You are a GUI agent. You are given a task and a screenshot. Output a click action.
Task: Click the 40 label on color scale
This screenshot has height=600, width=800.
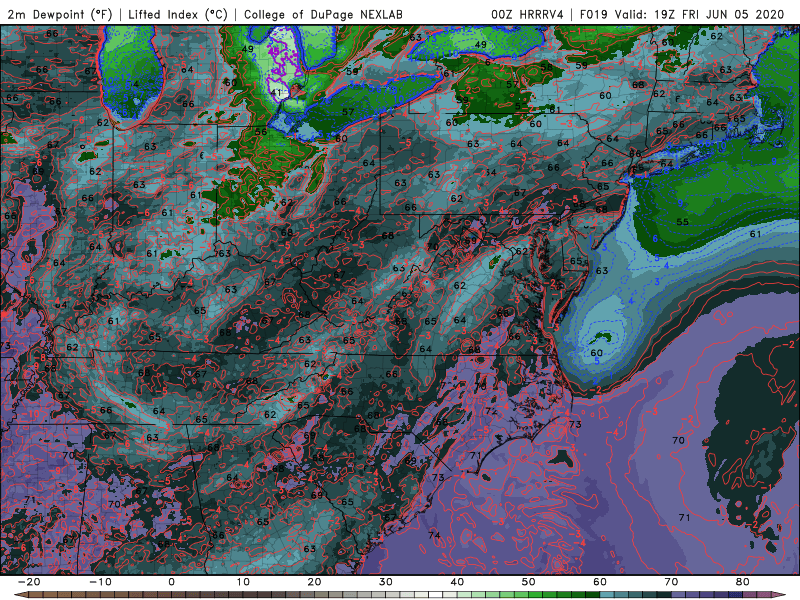click(457, 582)
